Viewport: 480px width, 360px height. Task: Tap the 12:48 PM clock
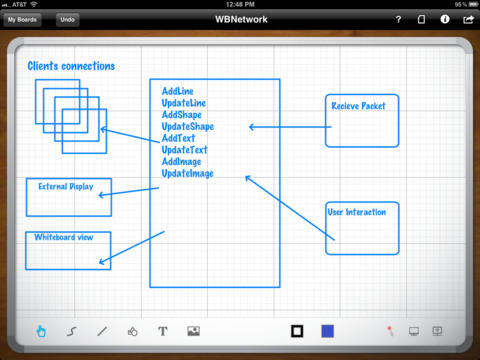coord(240,4)
